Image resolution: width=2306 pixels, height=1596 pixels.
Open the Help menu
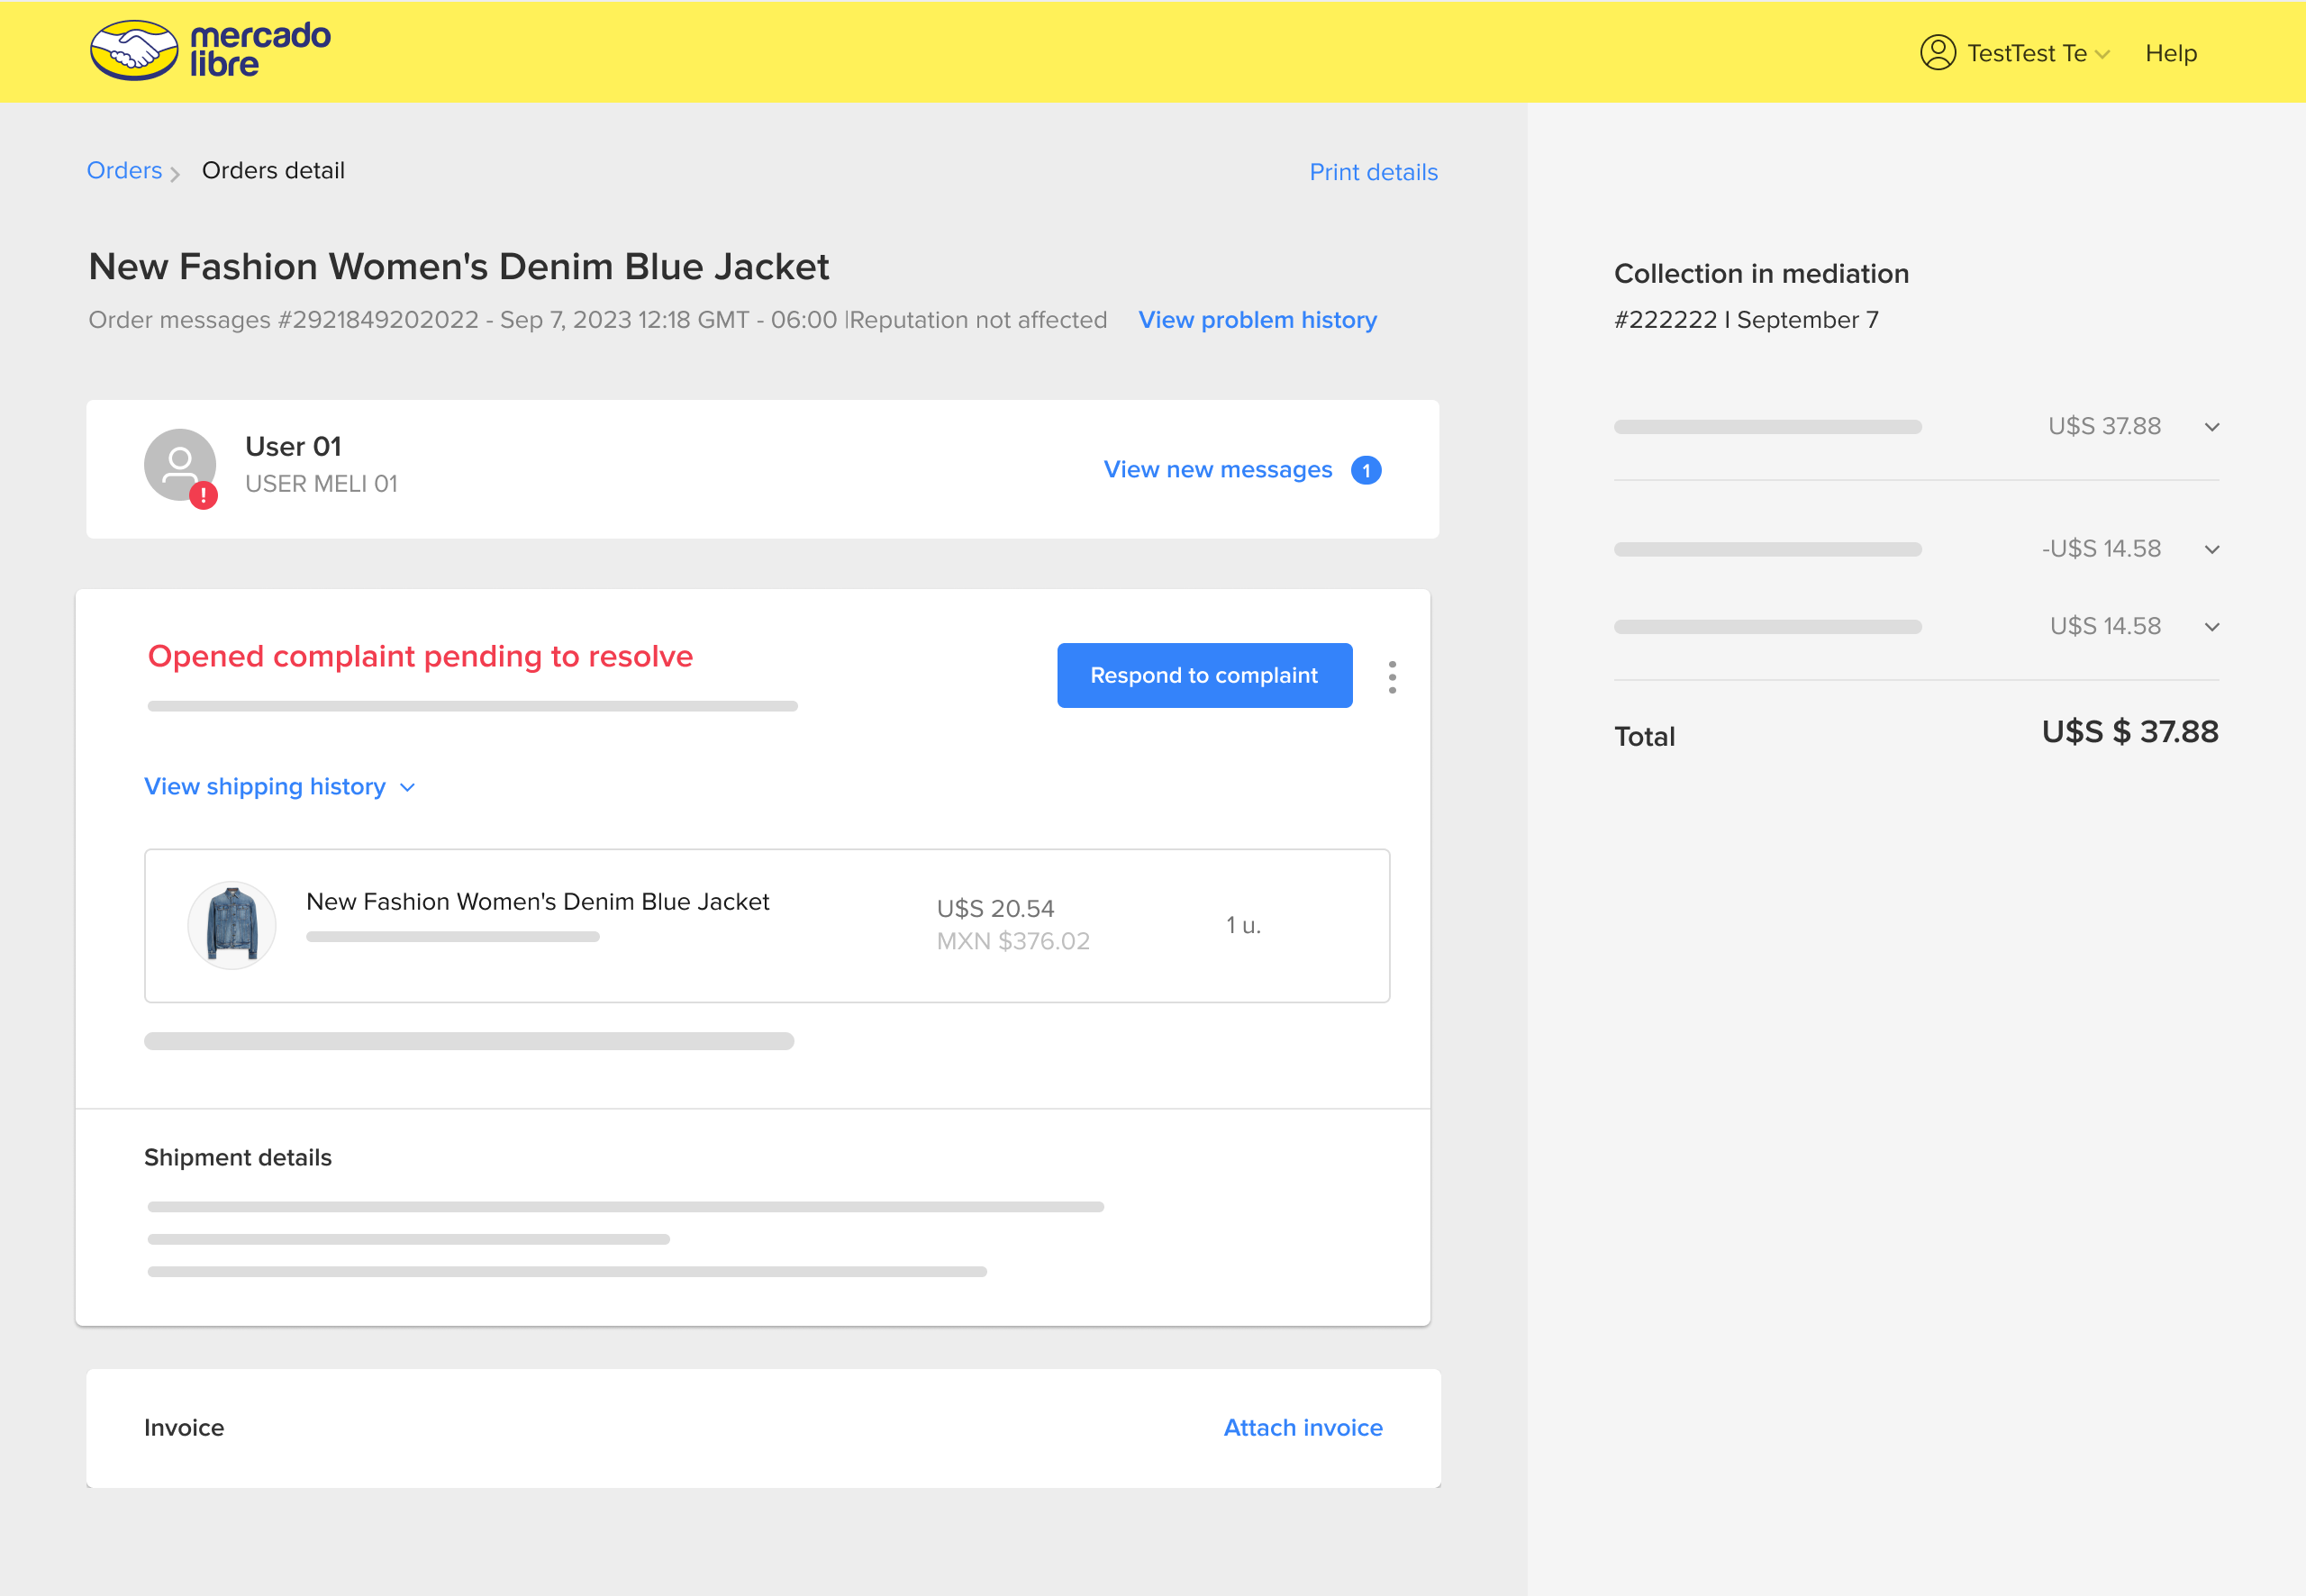coord(2170,54)
